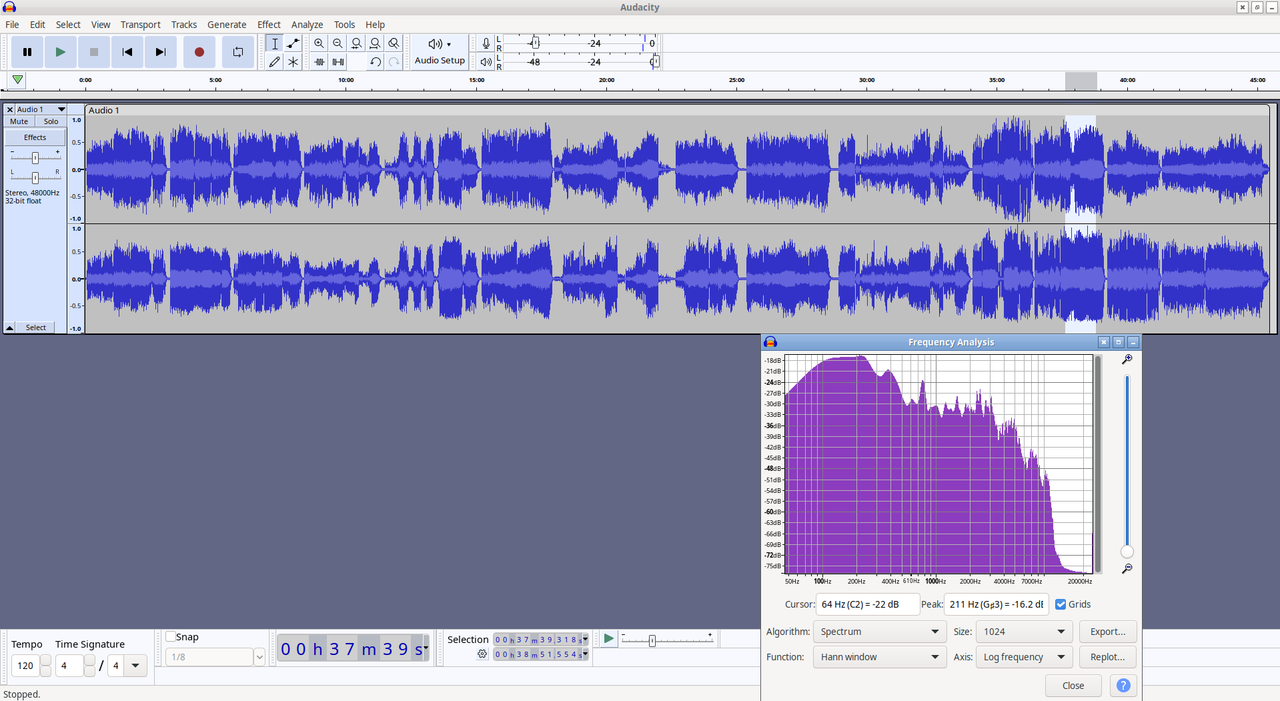
Task: Open the Size 1024 dropdown
Action: pyautogui.click(x=1024, y=631)
